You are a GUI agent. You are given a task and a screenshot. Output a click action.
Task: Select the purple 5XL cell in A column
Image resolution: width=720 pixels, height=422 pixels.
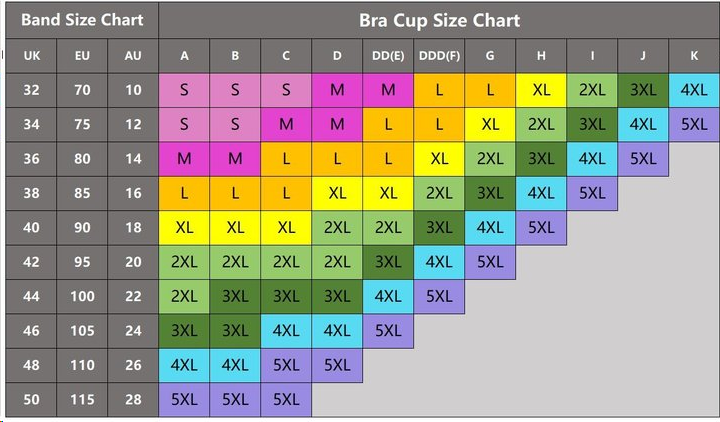[184, 399]
